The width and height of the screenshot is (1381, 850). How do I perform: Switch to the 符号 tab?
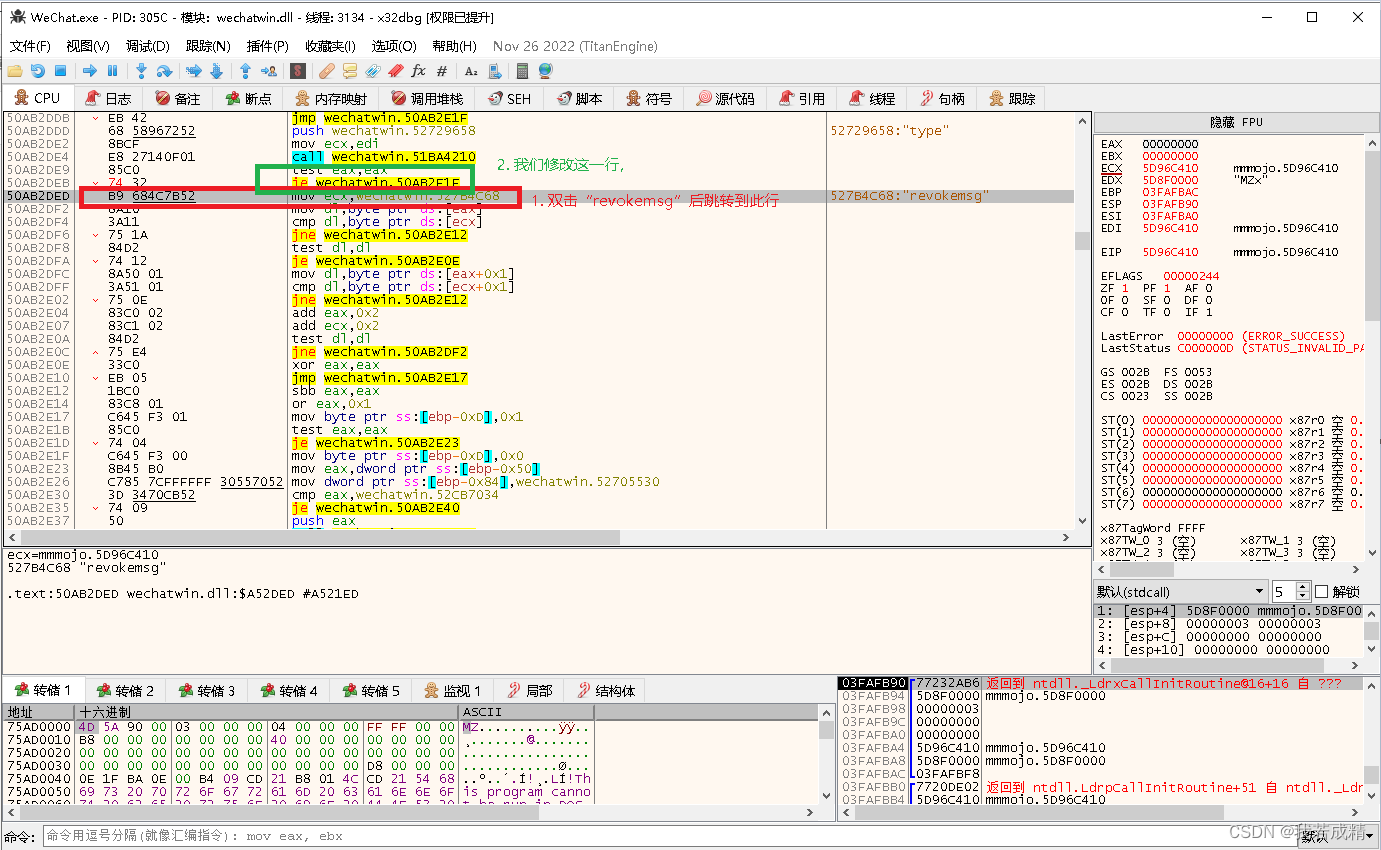point(649,98)
